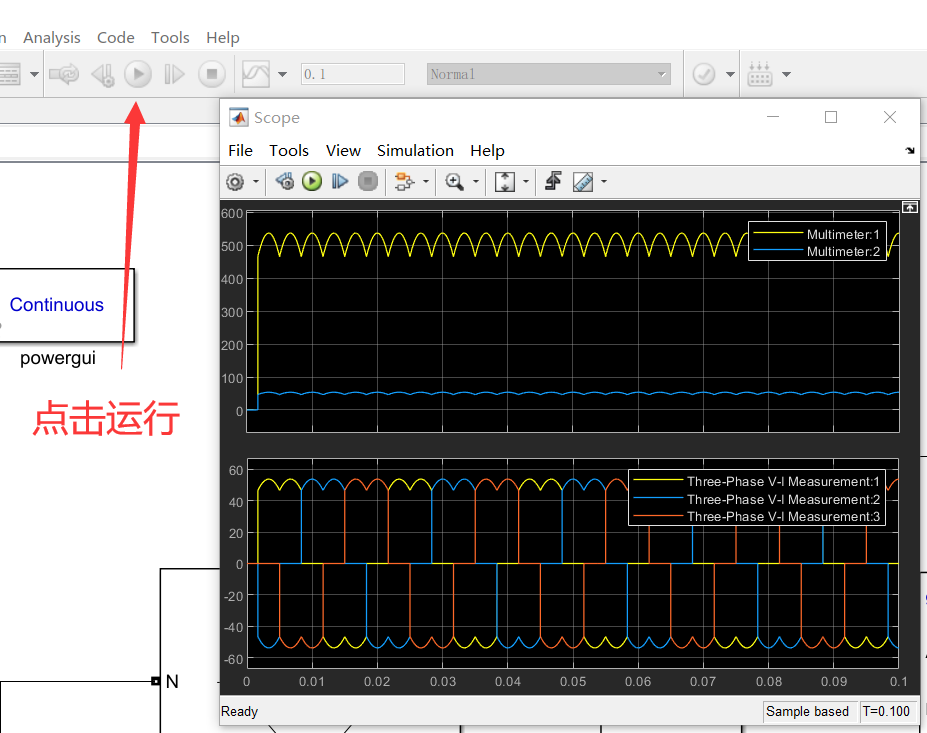Viewport: 927px width, 733px height.
Task: Open the Scope File menu
Action: click(241, 151)
